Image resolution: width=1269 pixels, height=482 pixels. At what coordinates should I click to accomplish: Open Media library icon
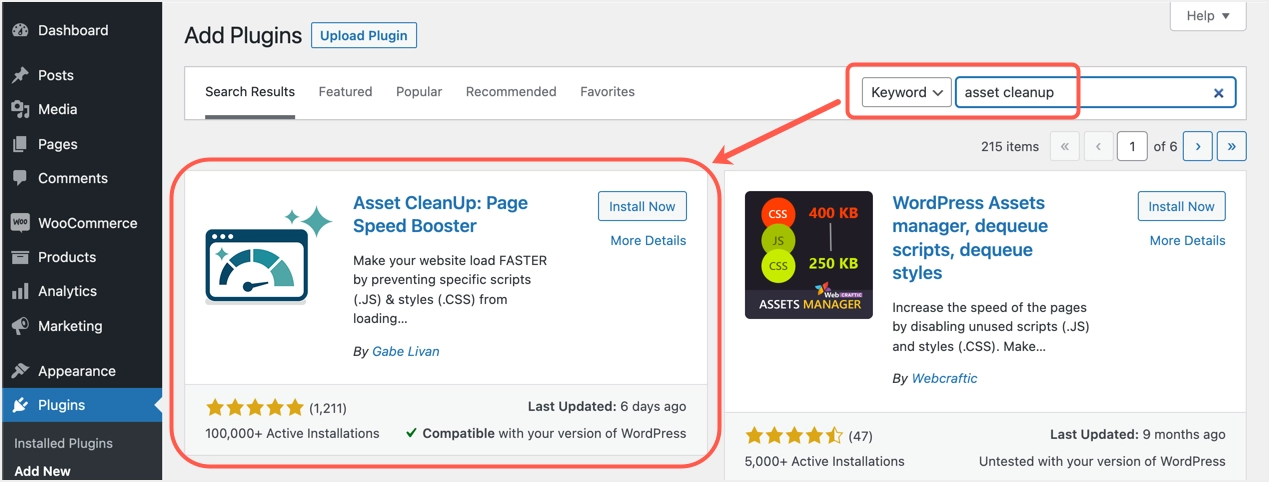coord(20,110)
